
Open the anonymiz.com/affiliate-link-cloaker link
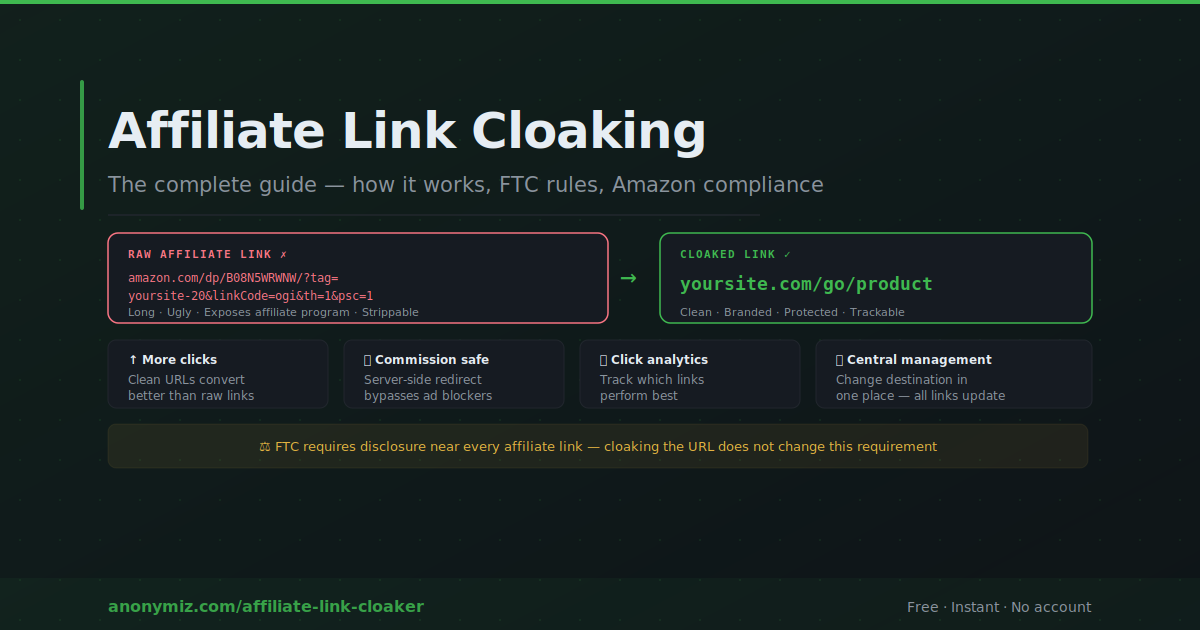(266, 607)
